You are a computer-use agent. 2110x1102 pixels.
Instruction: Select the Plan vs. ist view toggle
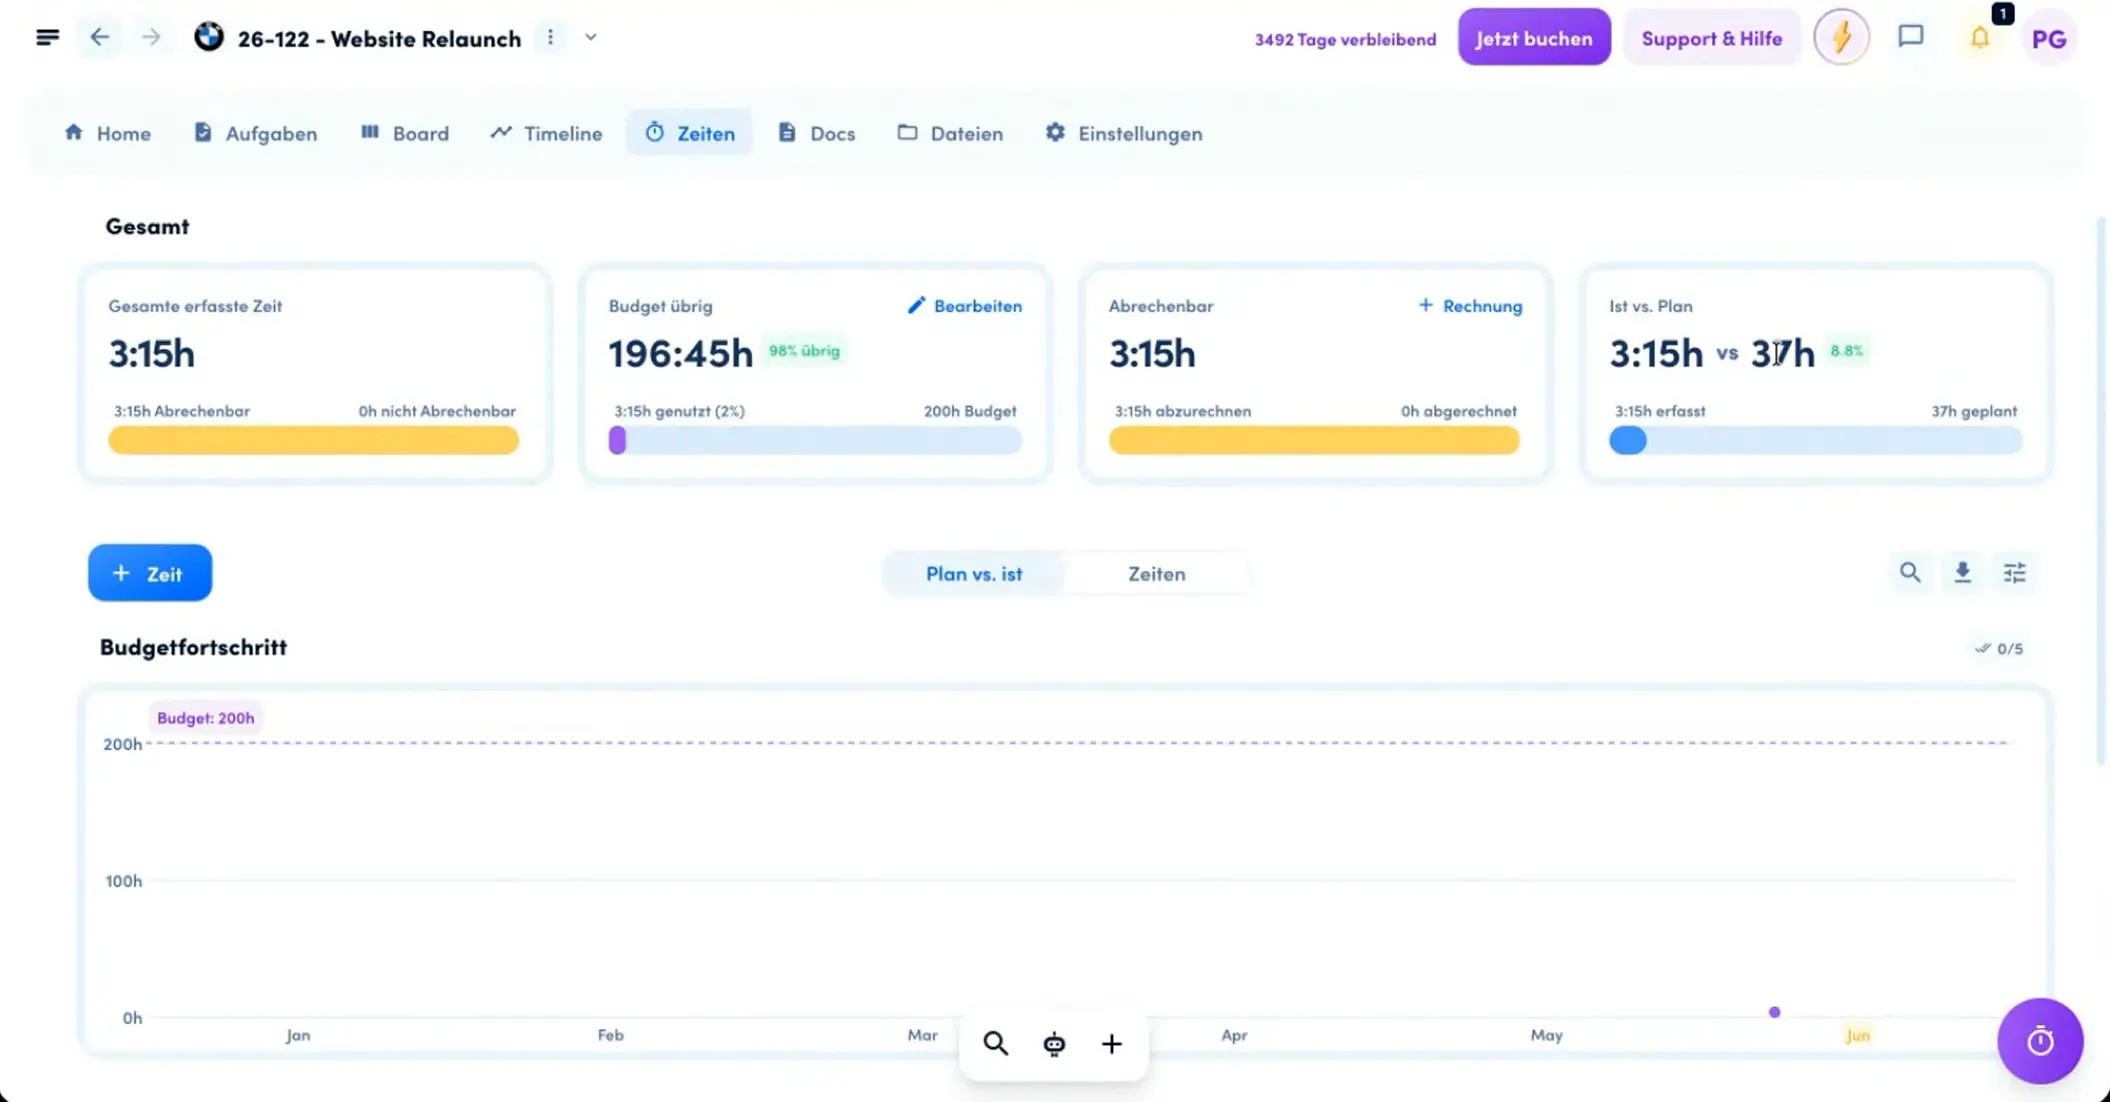[974, 574]
